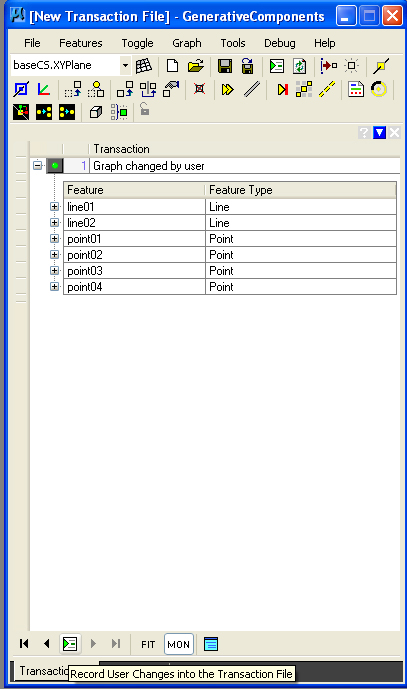Jump to first transaction with rewind button
The height and width of the screenshot is (689, 407).
pos(24,644)
